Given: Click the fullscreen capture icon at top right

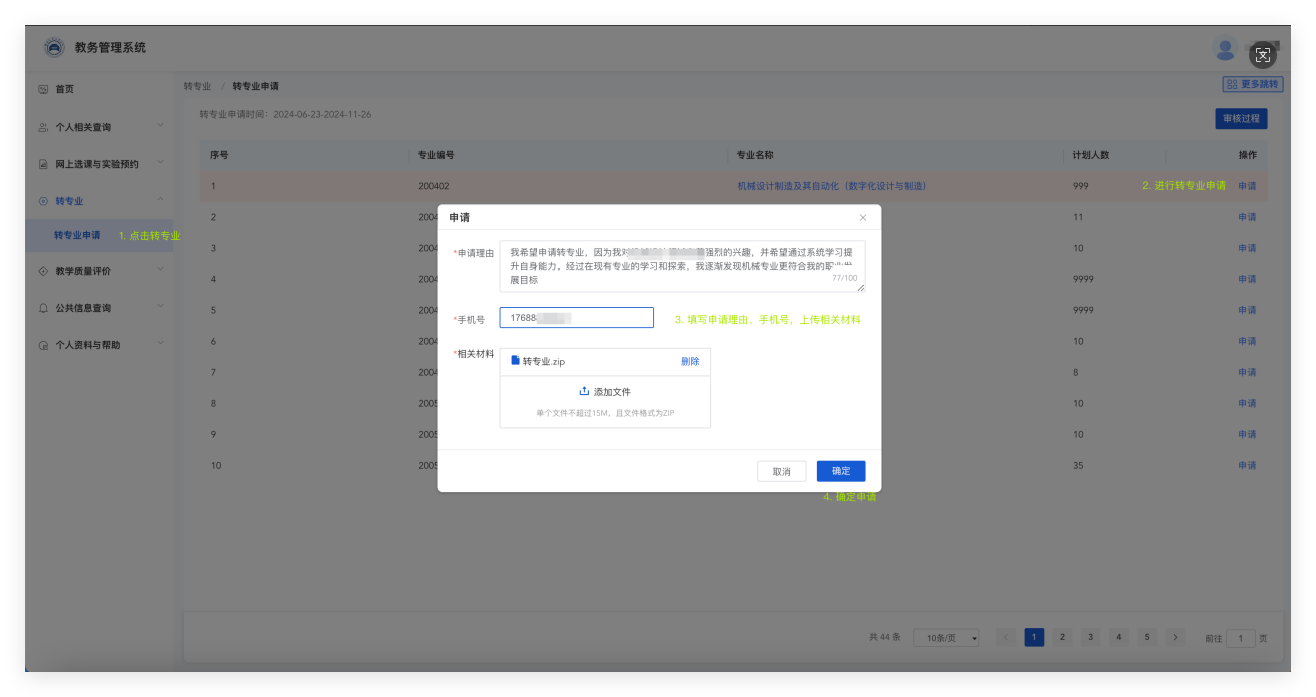Looking at the screenshot, I should coord(1262,55).
